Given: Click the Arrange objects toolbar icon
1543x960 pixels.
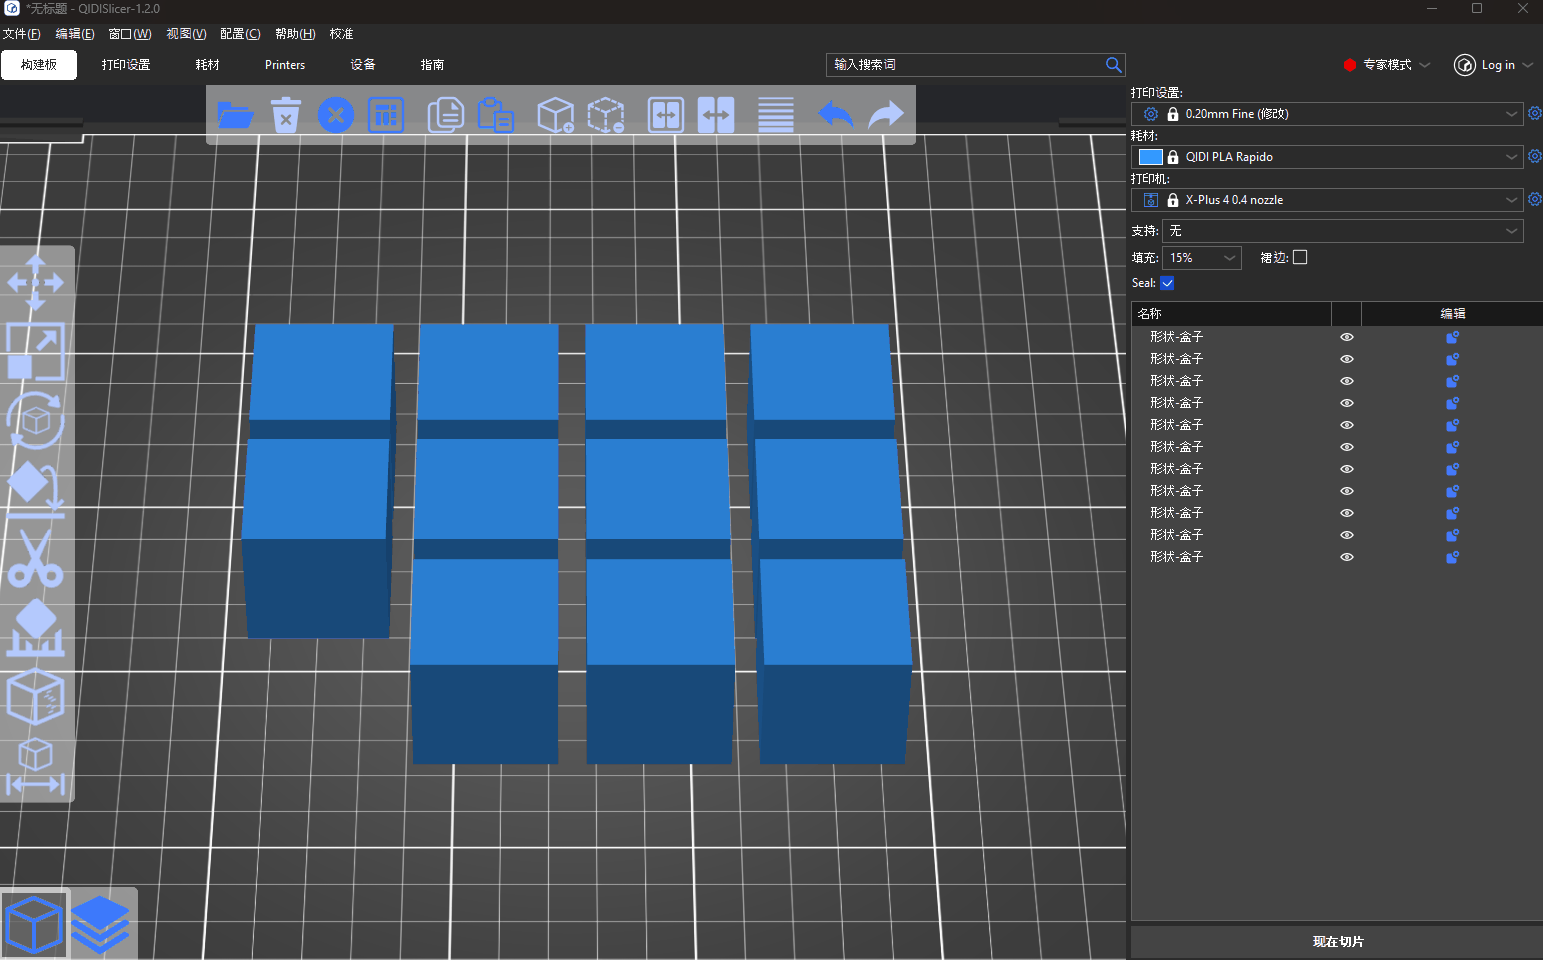Looking at the screenshot, I should [386, 115].
